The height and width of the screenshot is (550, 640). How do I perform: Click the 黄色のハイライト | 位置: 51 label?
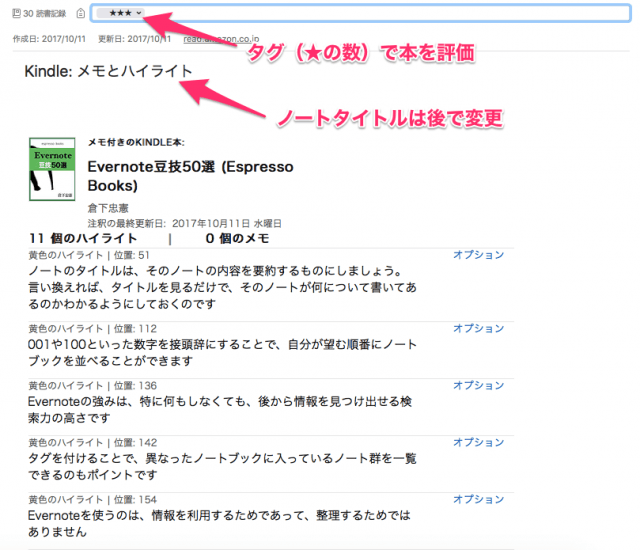pos(89,255)
